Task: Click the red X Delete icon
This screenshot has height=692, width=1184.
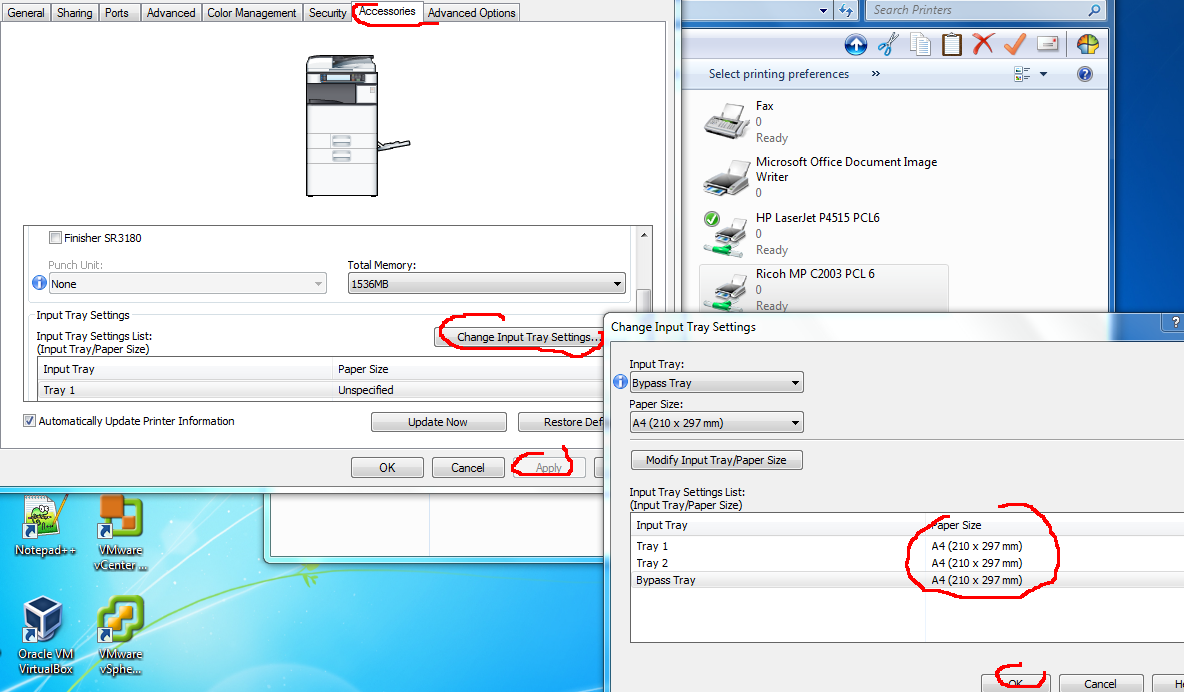Action: (x=982, y=44)
